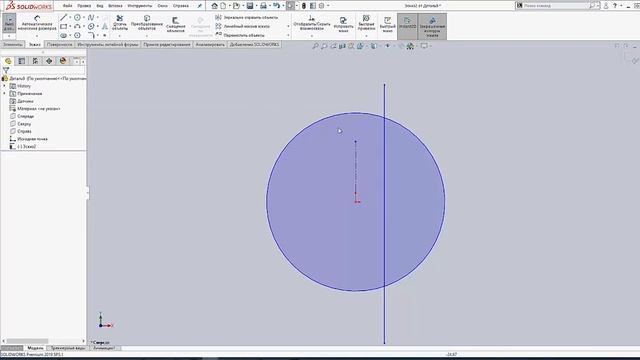
Task: Exit sketch using the top-left Sketch button
Action: tap(9, 23)
